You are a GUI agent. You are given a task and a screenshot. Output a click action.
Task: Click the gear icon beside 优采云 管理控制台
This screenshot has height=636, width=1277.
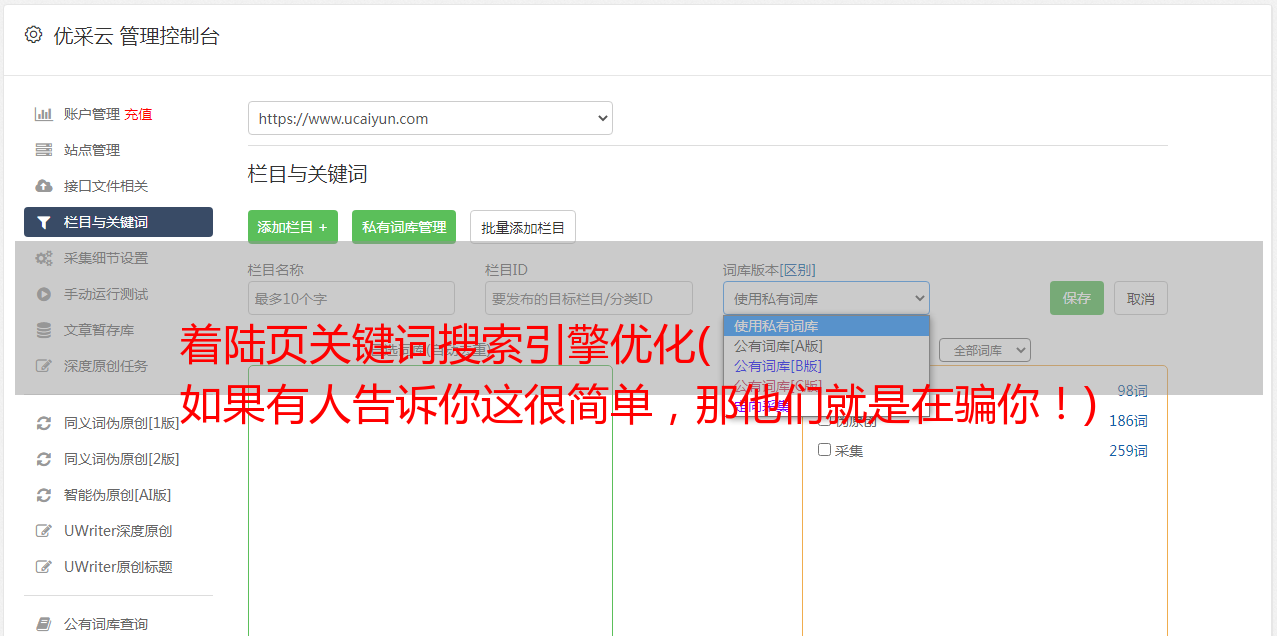(x=33, y=35)
